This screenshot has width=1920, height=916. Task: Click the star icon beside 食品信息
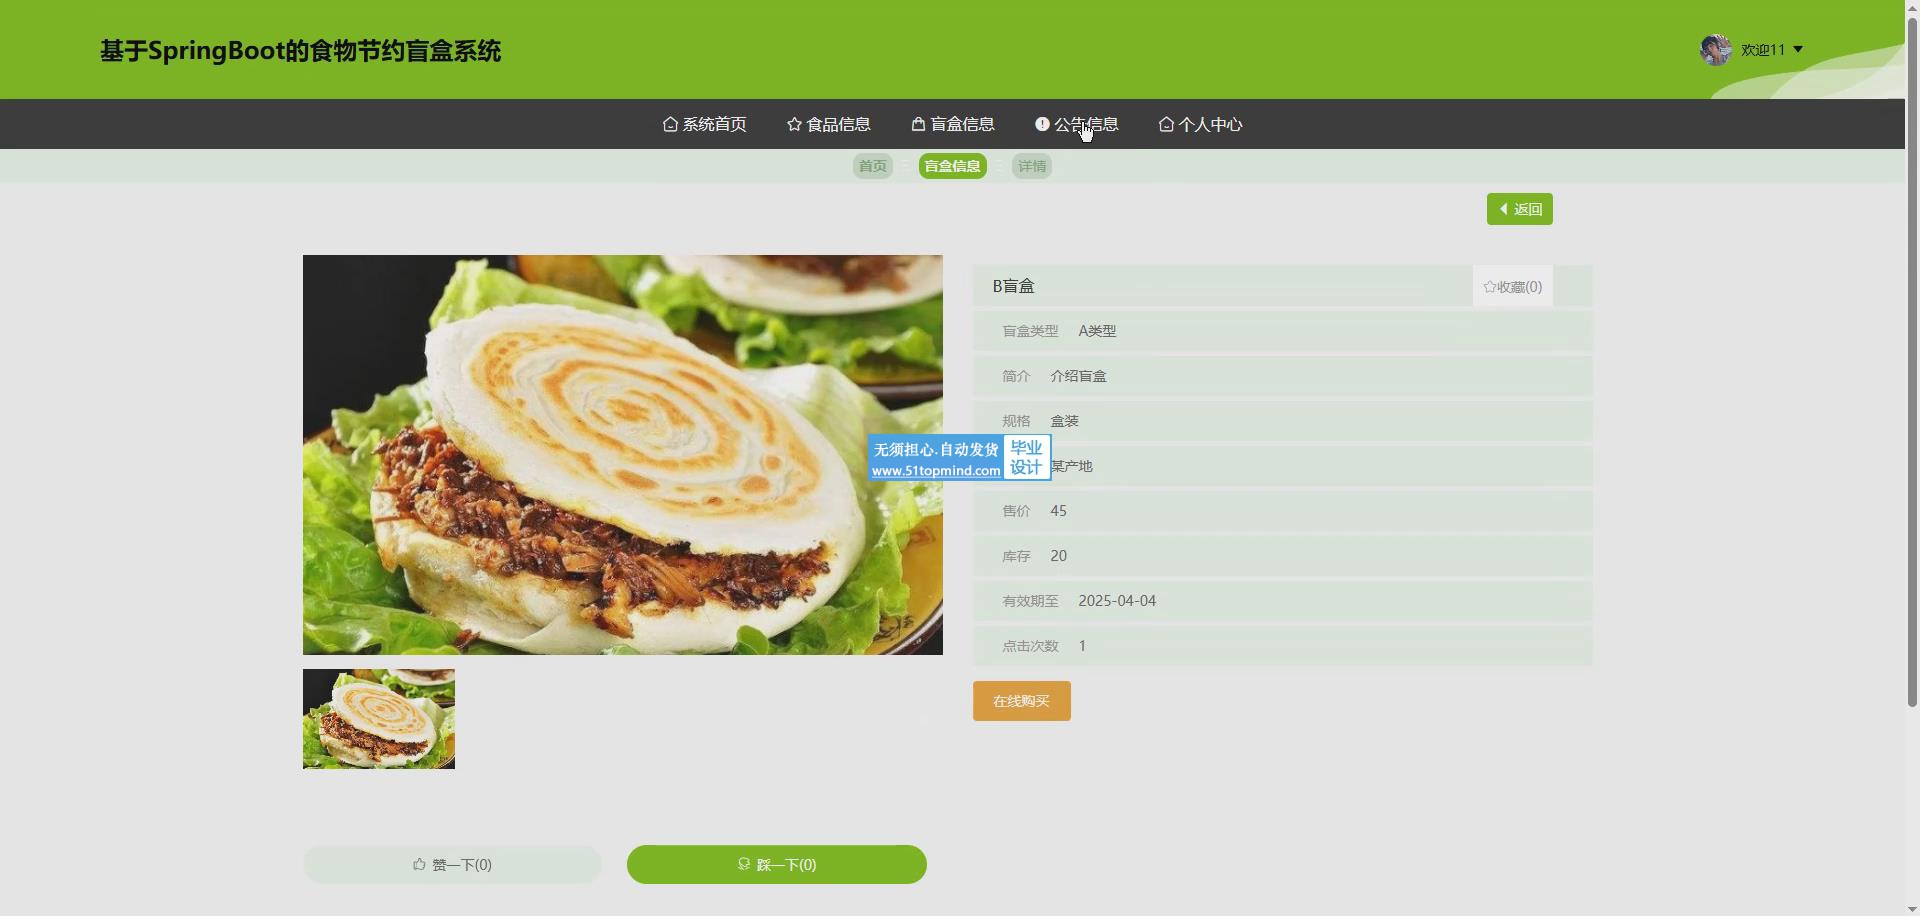click(794, 124)
